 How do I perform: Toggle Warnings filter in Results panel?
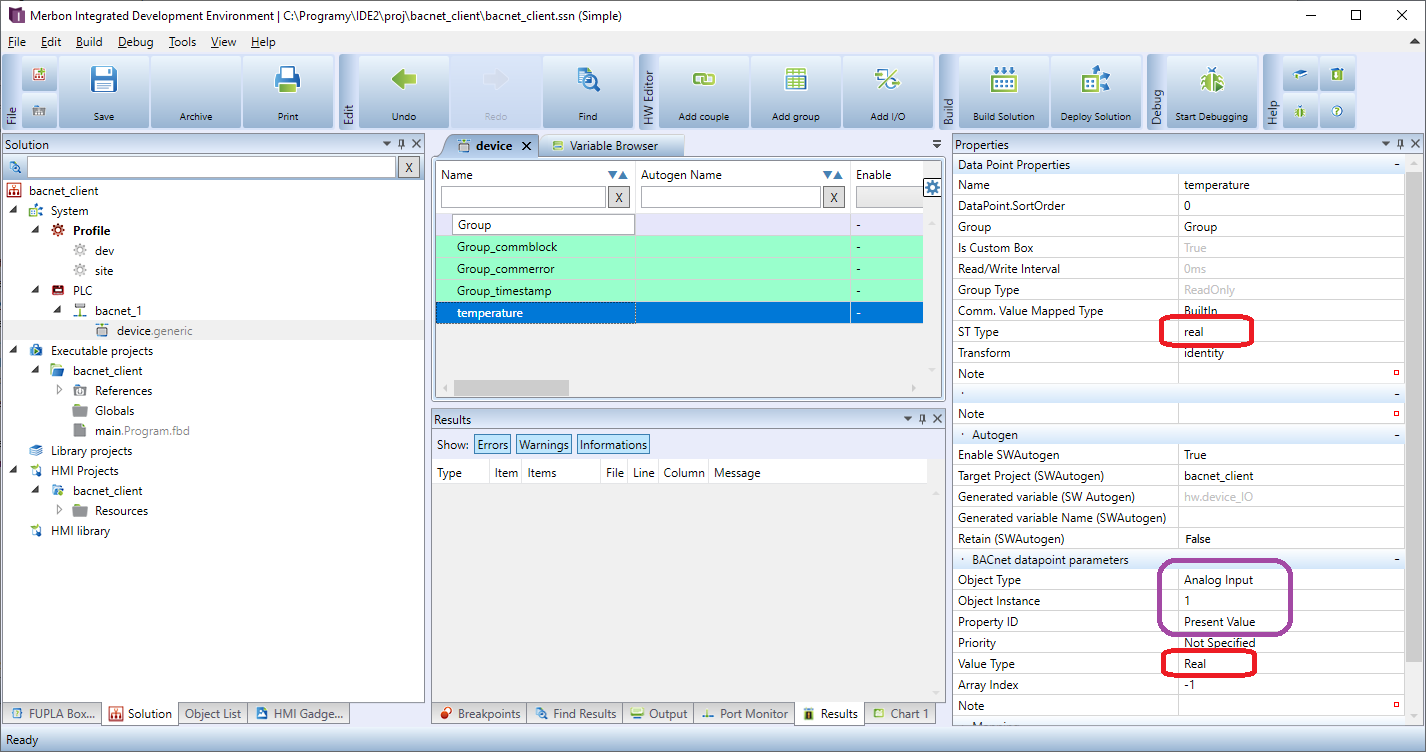click(543, 444)
